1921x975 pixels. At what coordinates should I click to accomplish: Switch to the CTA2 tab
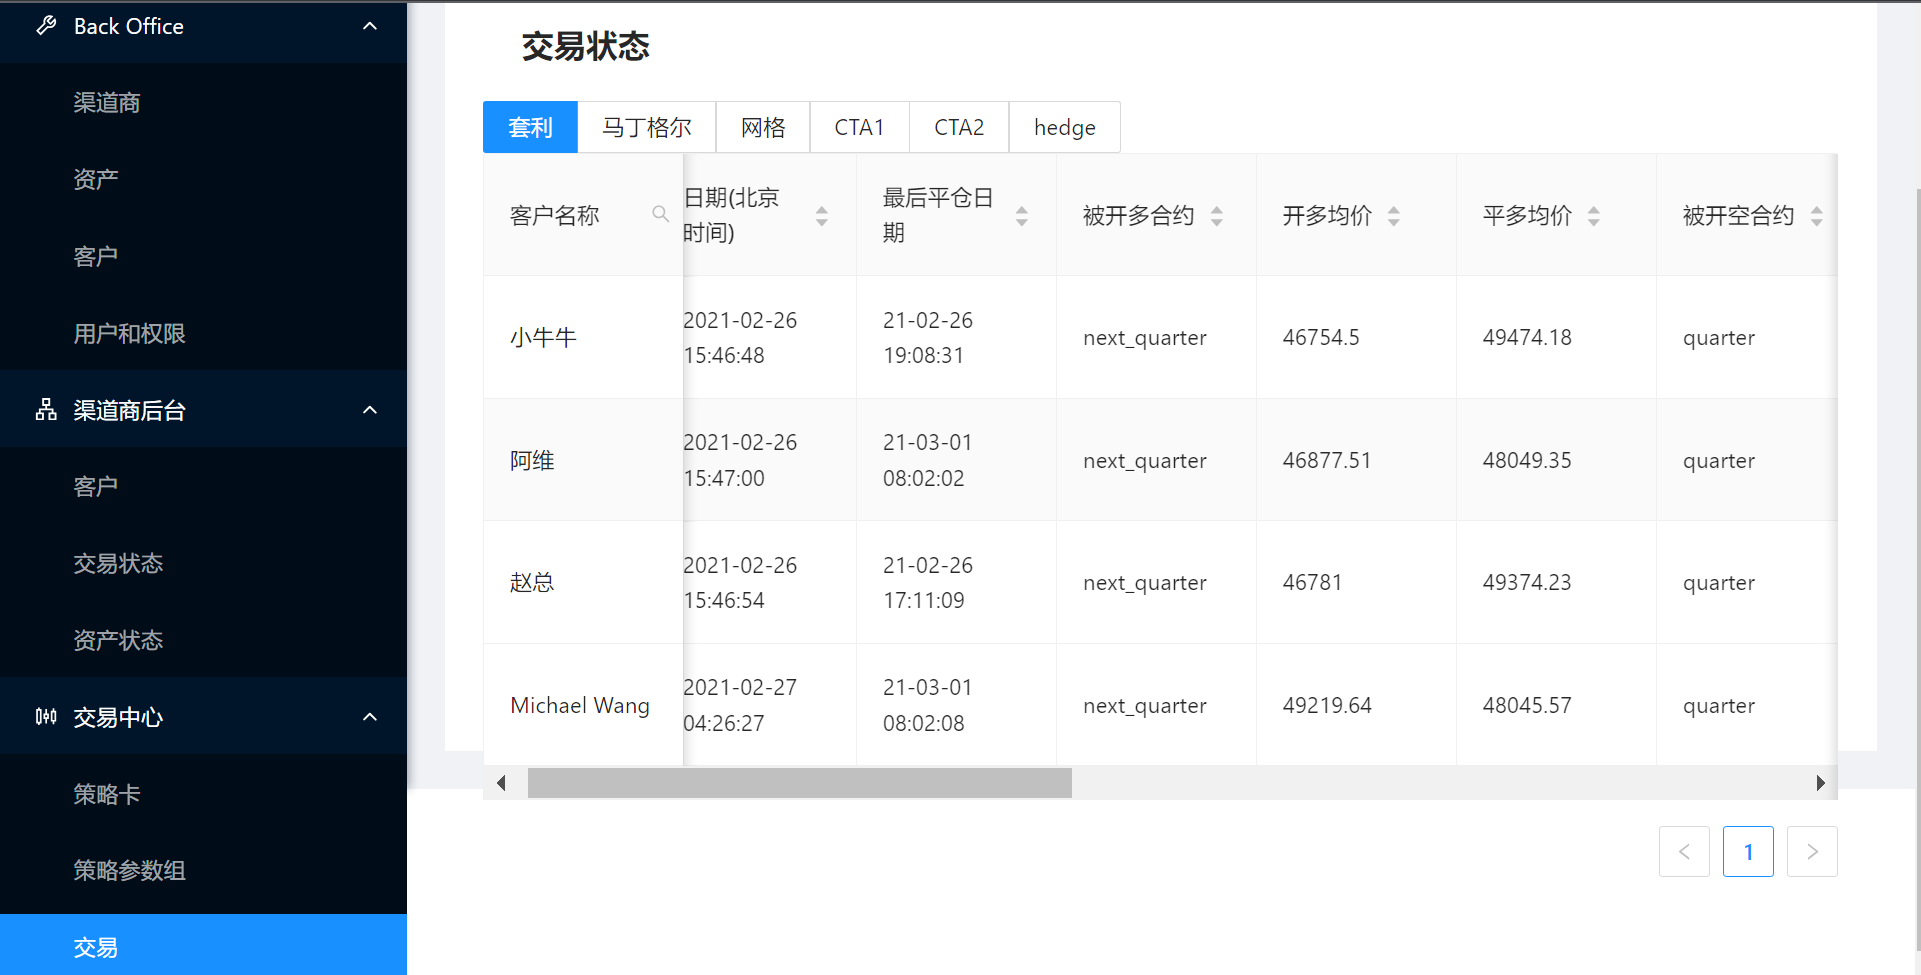coord(959,127)
